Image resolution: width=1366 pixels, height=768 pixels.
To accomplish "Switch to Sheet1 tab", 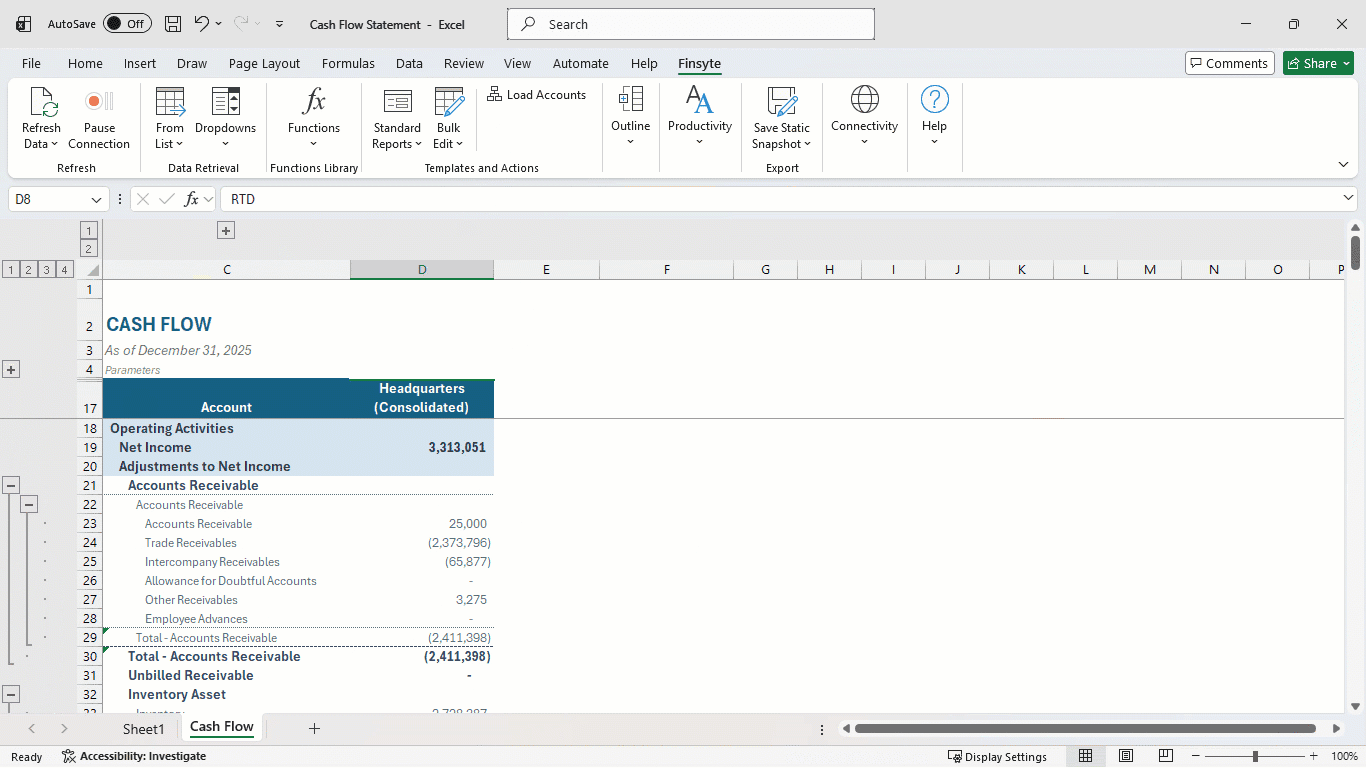I will [143, 729].
